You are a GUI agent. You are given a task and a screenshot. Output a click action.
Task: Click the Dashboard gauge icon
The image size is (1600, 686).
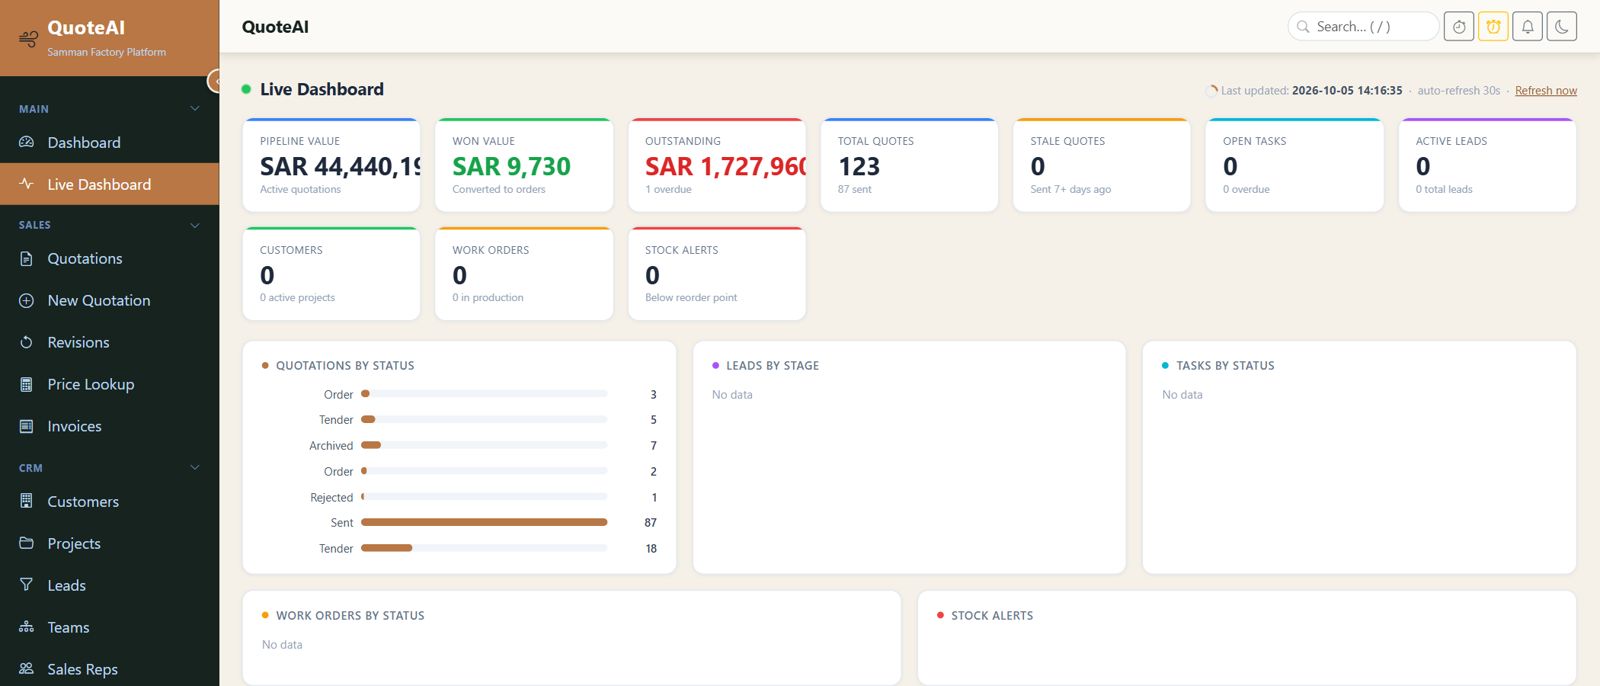(x=27, y=142)
